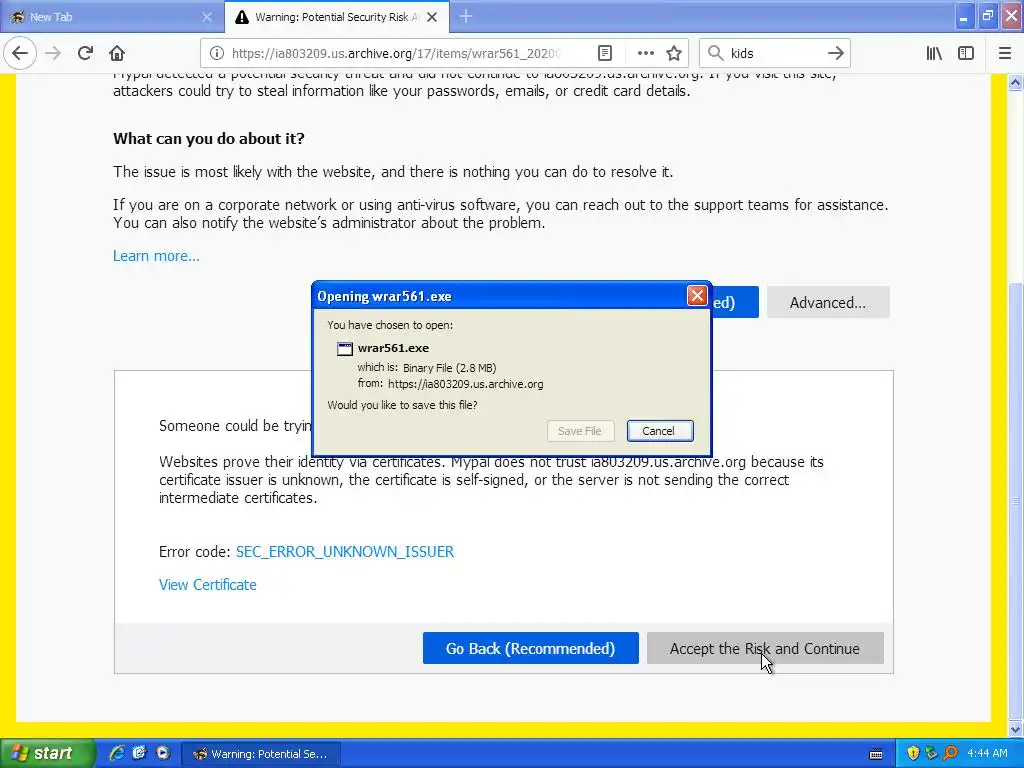This screenshot has height=768, width=1024.
Task: Click the orange magnifier tray icon
Action: click(x=950, y=754)
